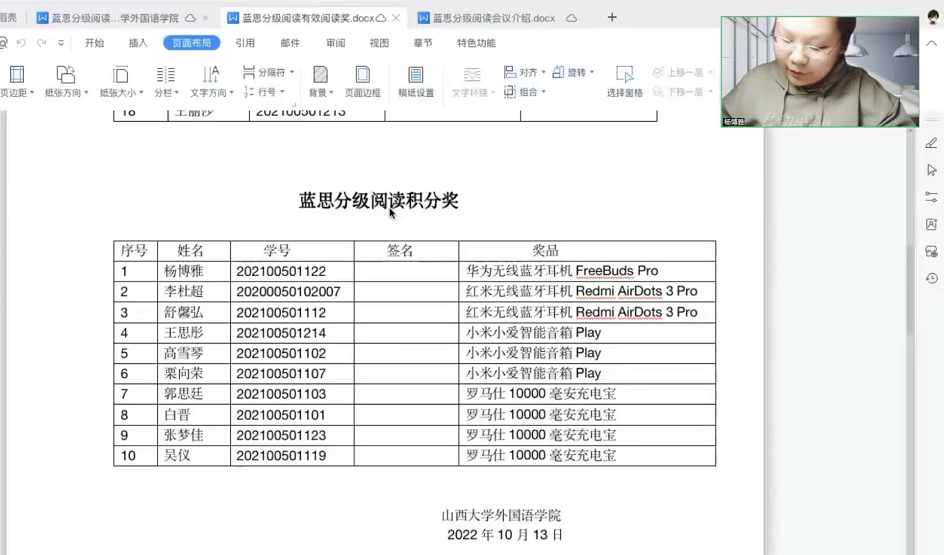Click the 签名 cell in 杨博雅's row
This screenshot has width=944, height=555.
[x=406, y=271]
